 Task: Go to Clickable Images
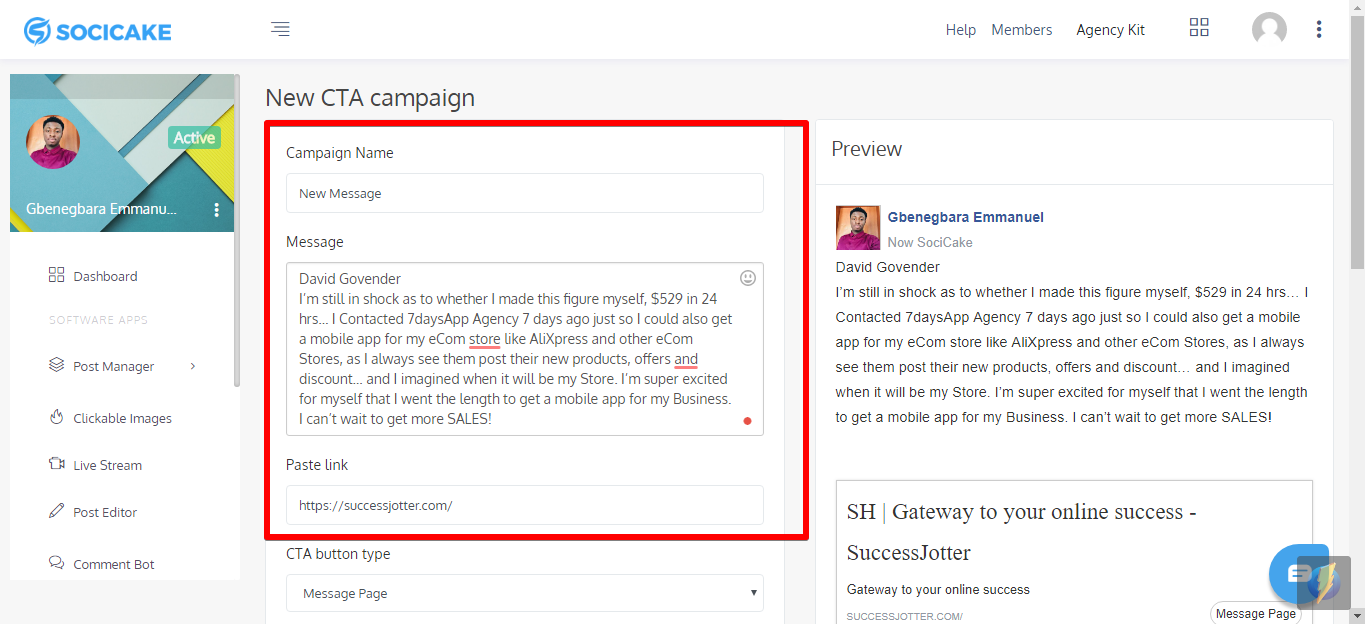[x=122, y=418]
